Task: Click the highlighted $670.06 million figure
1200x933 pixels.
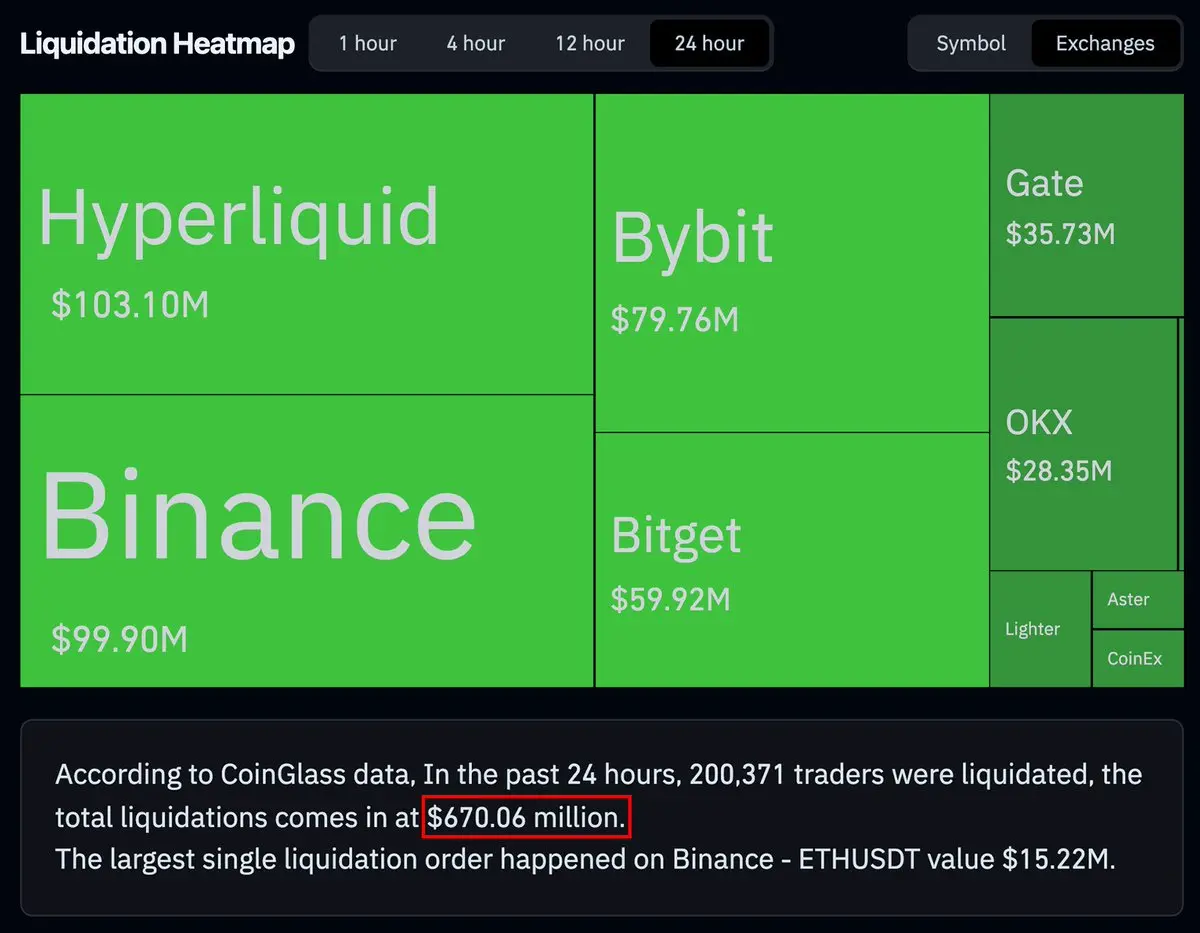Action: (527, 818)
